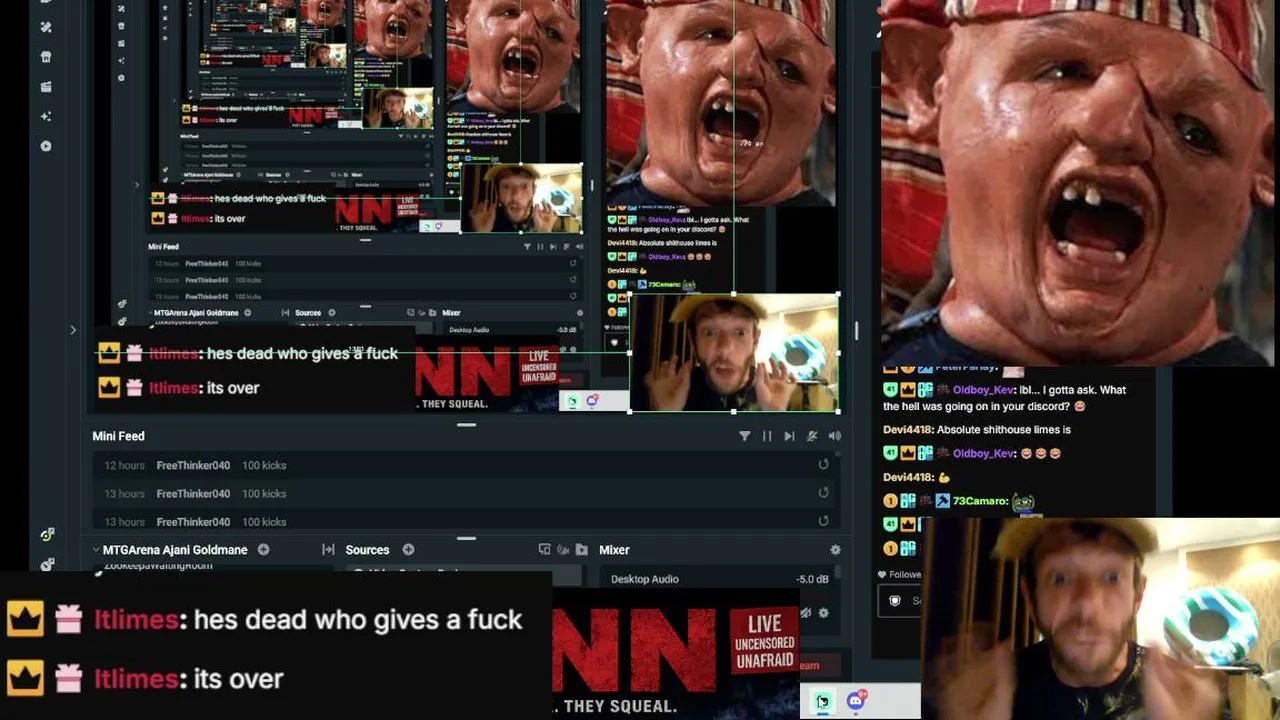Click username 'Oldboy_Kev' beside 'I gotta ask' message
The width and height of the screenshot is (1280, 720).
(984, 390)
